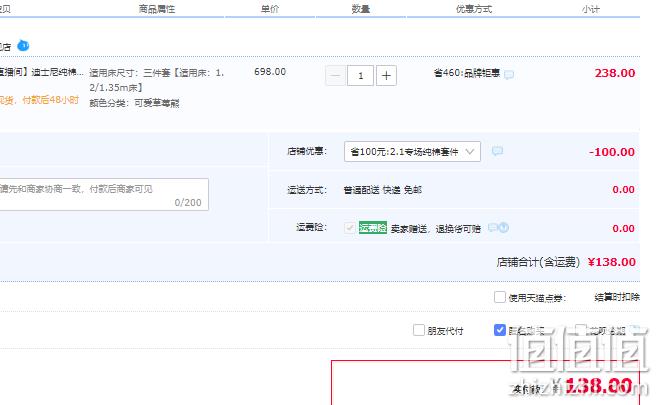Increase quantity with the plus button
Screen dimensions: 658x405
pos(386,76)
